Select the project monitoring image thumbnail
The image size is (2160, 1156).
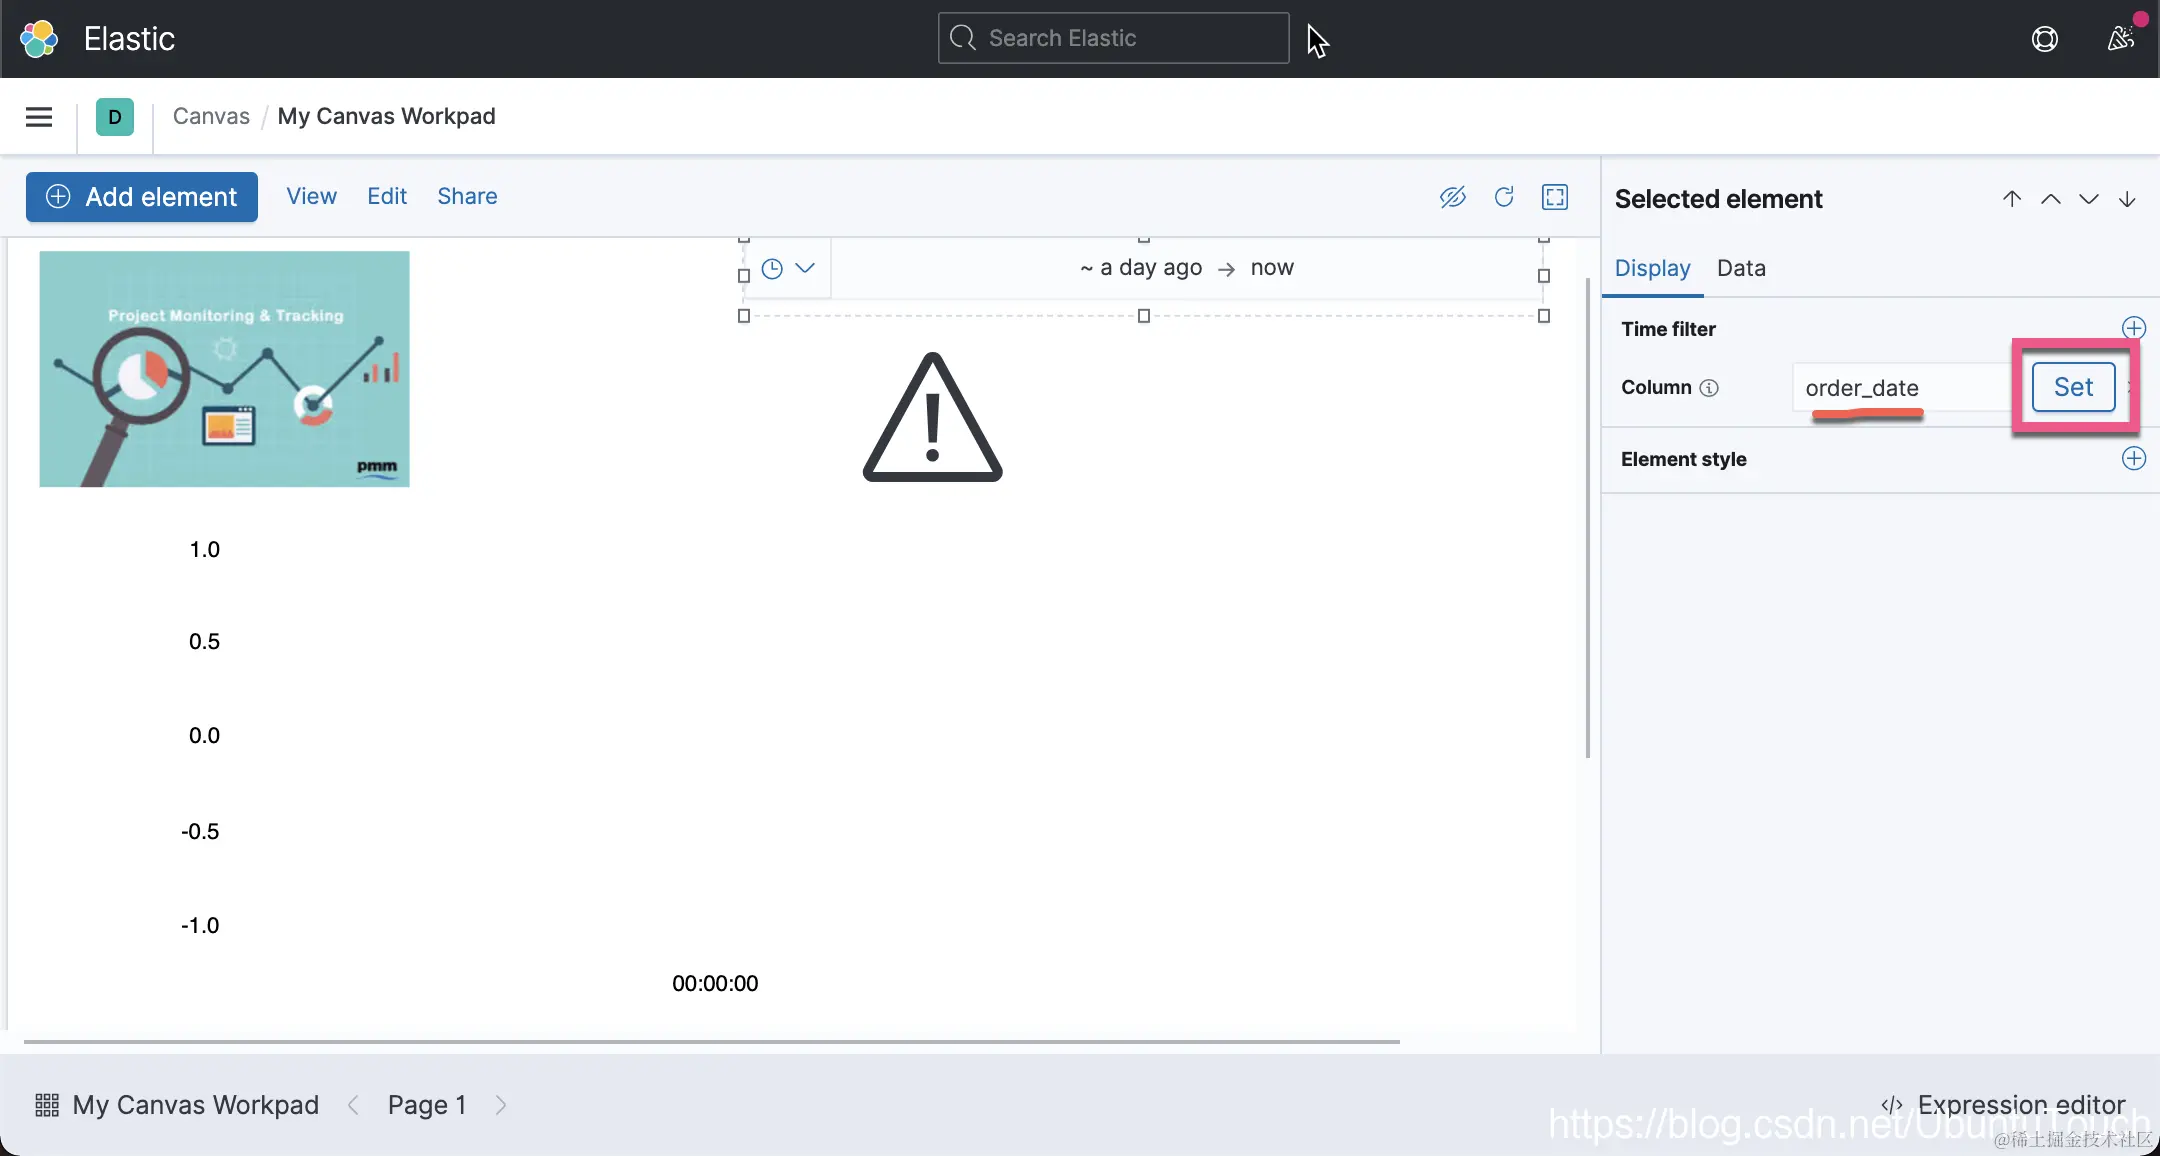pyautogui.click(x=224, y=369)
